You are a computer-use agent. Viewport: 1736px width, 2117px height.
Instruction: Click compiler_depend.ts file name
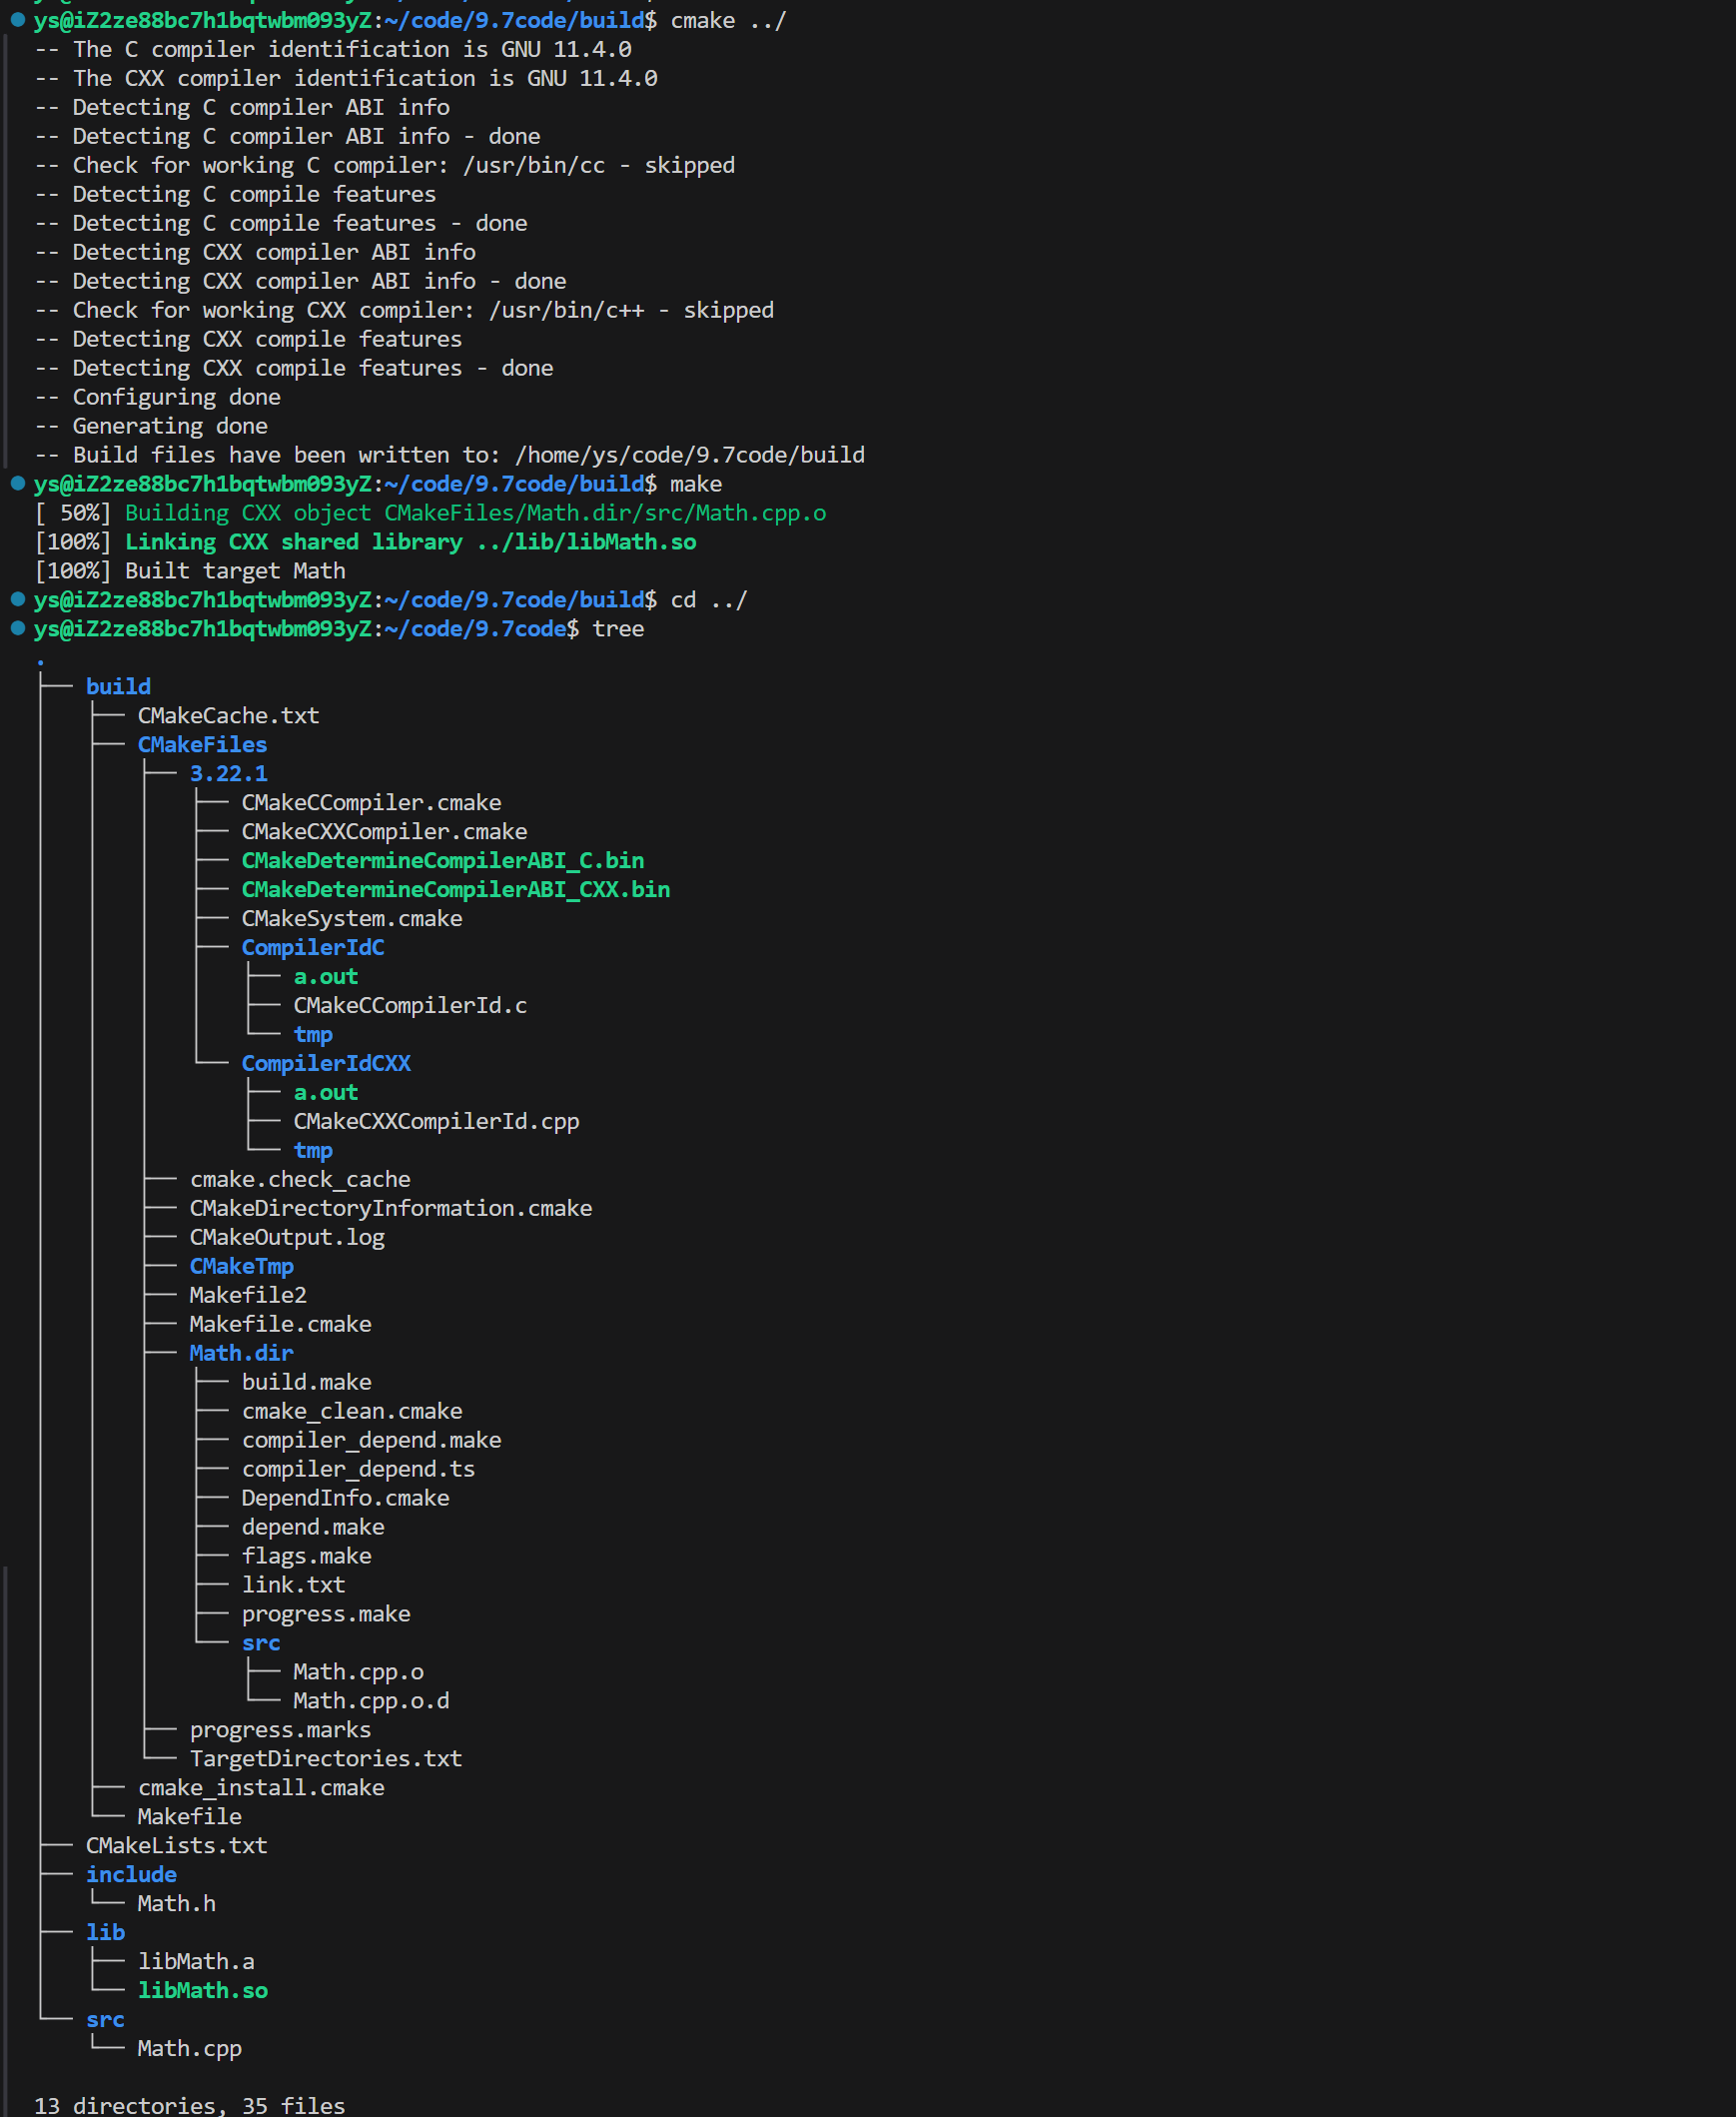358,1470
